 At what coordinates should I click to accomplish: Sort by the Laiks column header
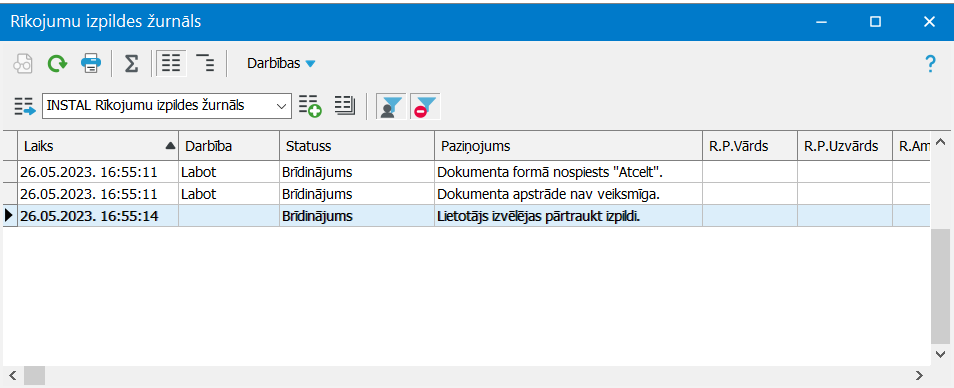coord(98,146)
